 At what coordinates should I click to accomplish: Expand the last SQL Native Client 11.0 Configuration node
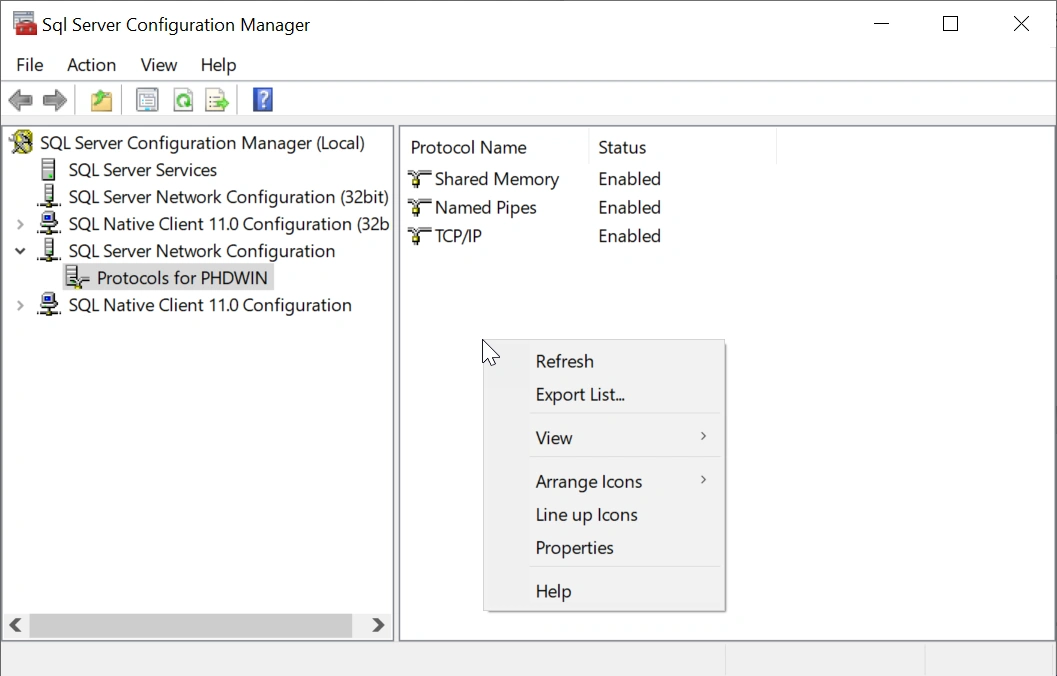click(x=20, y=305)
